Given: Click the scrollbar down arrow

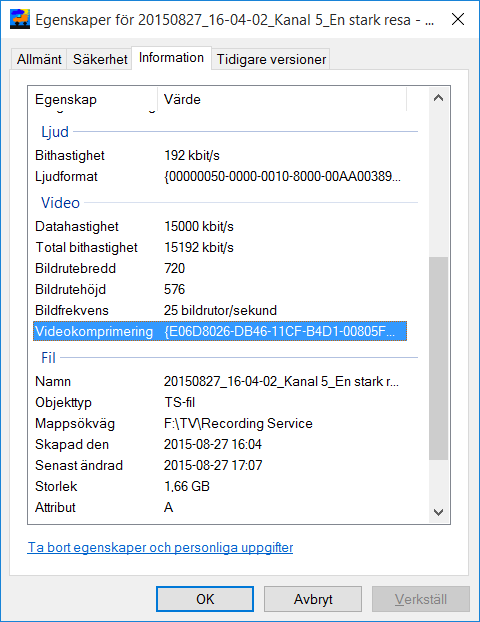Looking at the screenshot, I should 438,512.
